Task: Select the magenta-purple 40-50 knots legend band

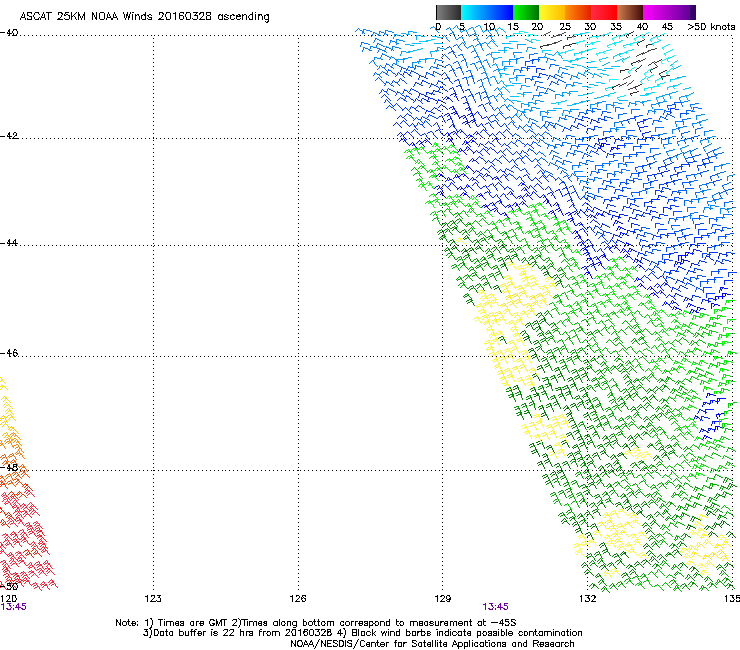Action: 669,12
